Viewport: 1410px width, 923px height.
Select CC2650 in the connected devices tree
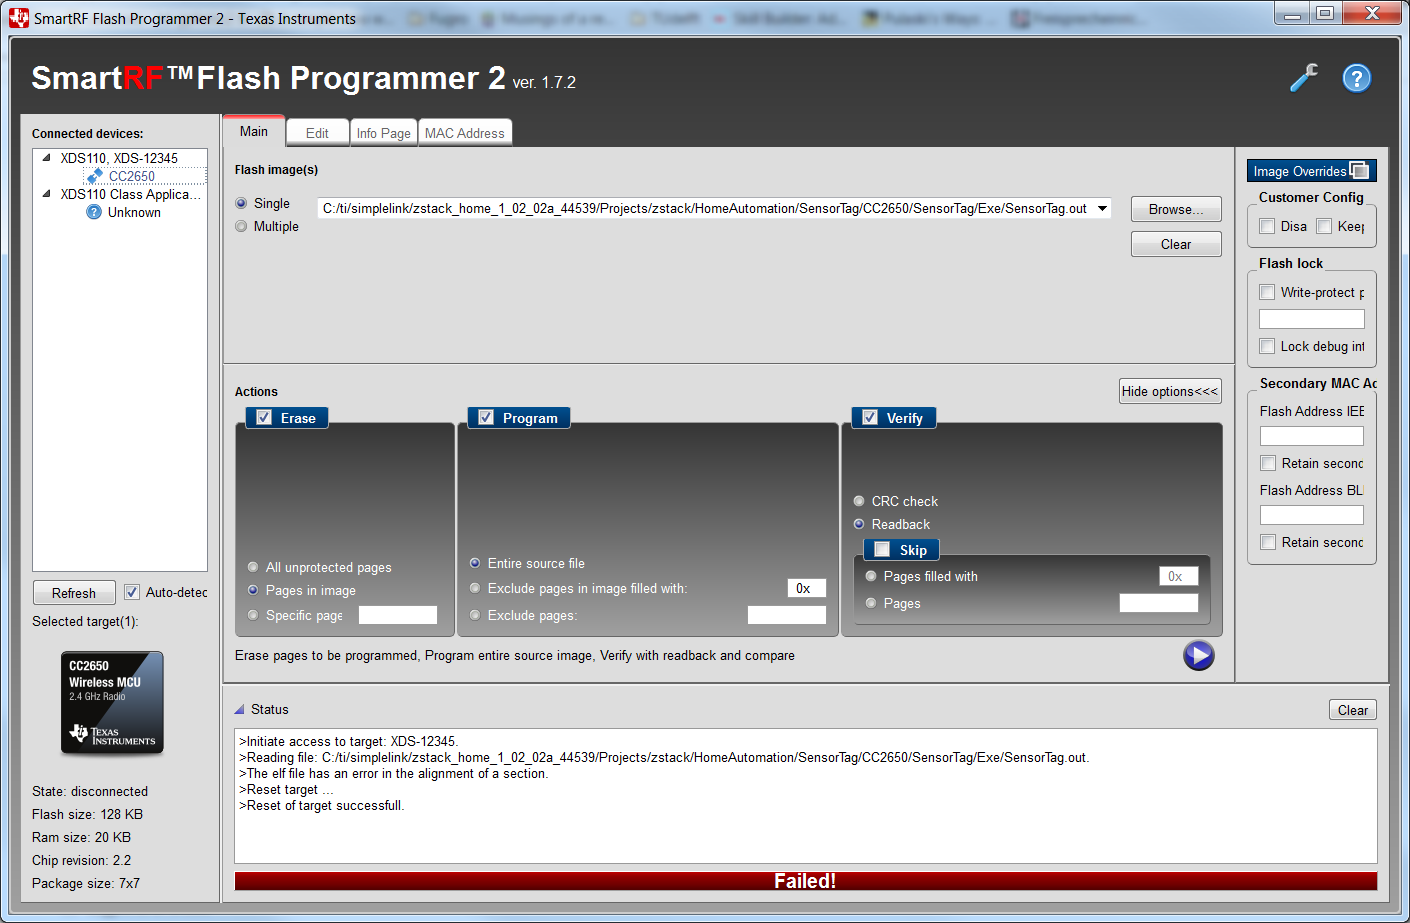(132, 176)
